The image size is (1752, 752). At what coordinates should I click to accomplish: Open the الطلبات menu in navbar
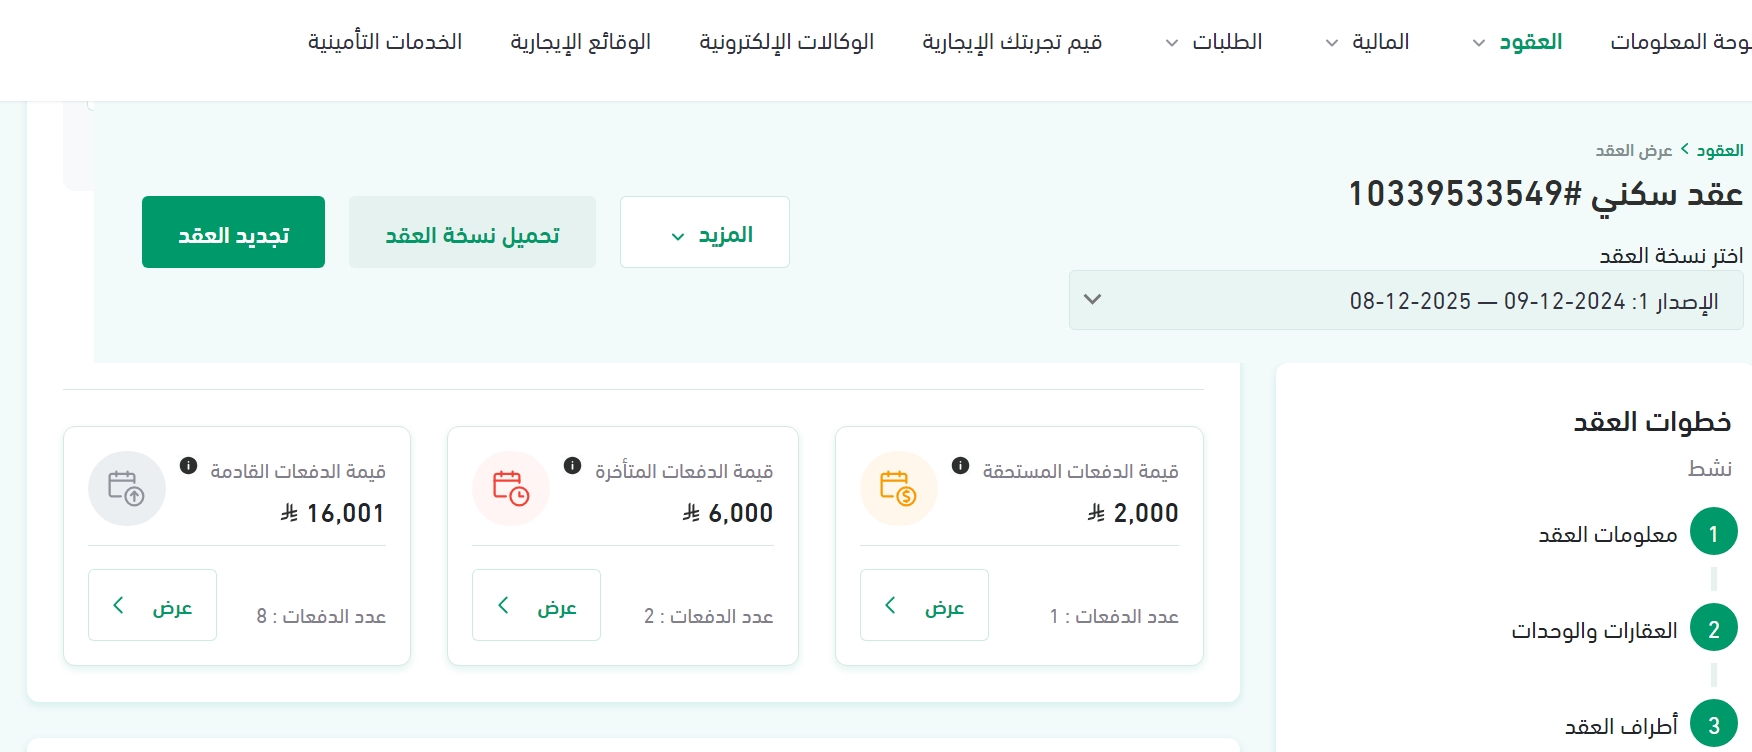coord(1215,42)
